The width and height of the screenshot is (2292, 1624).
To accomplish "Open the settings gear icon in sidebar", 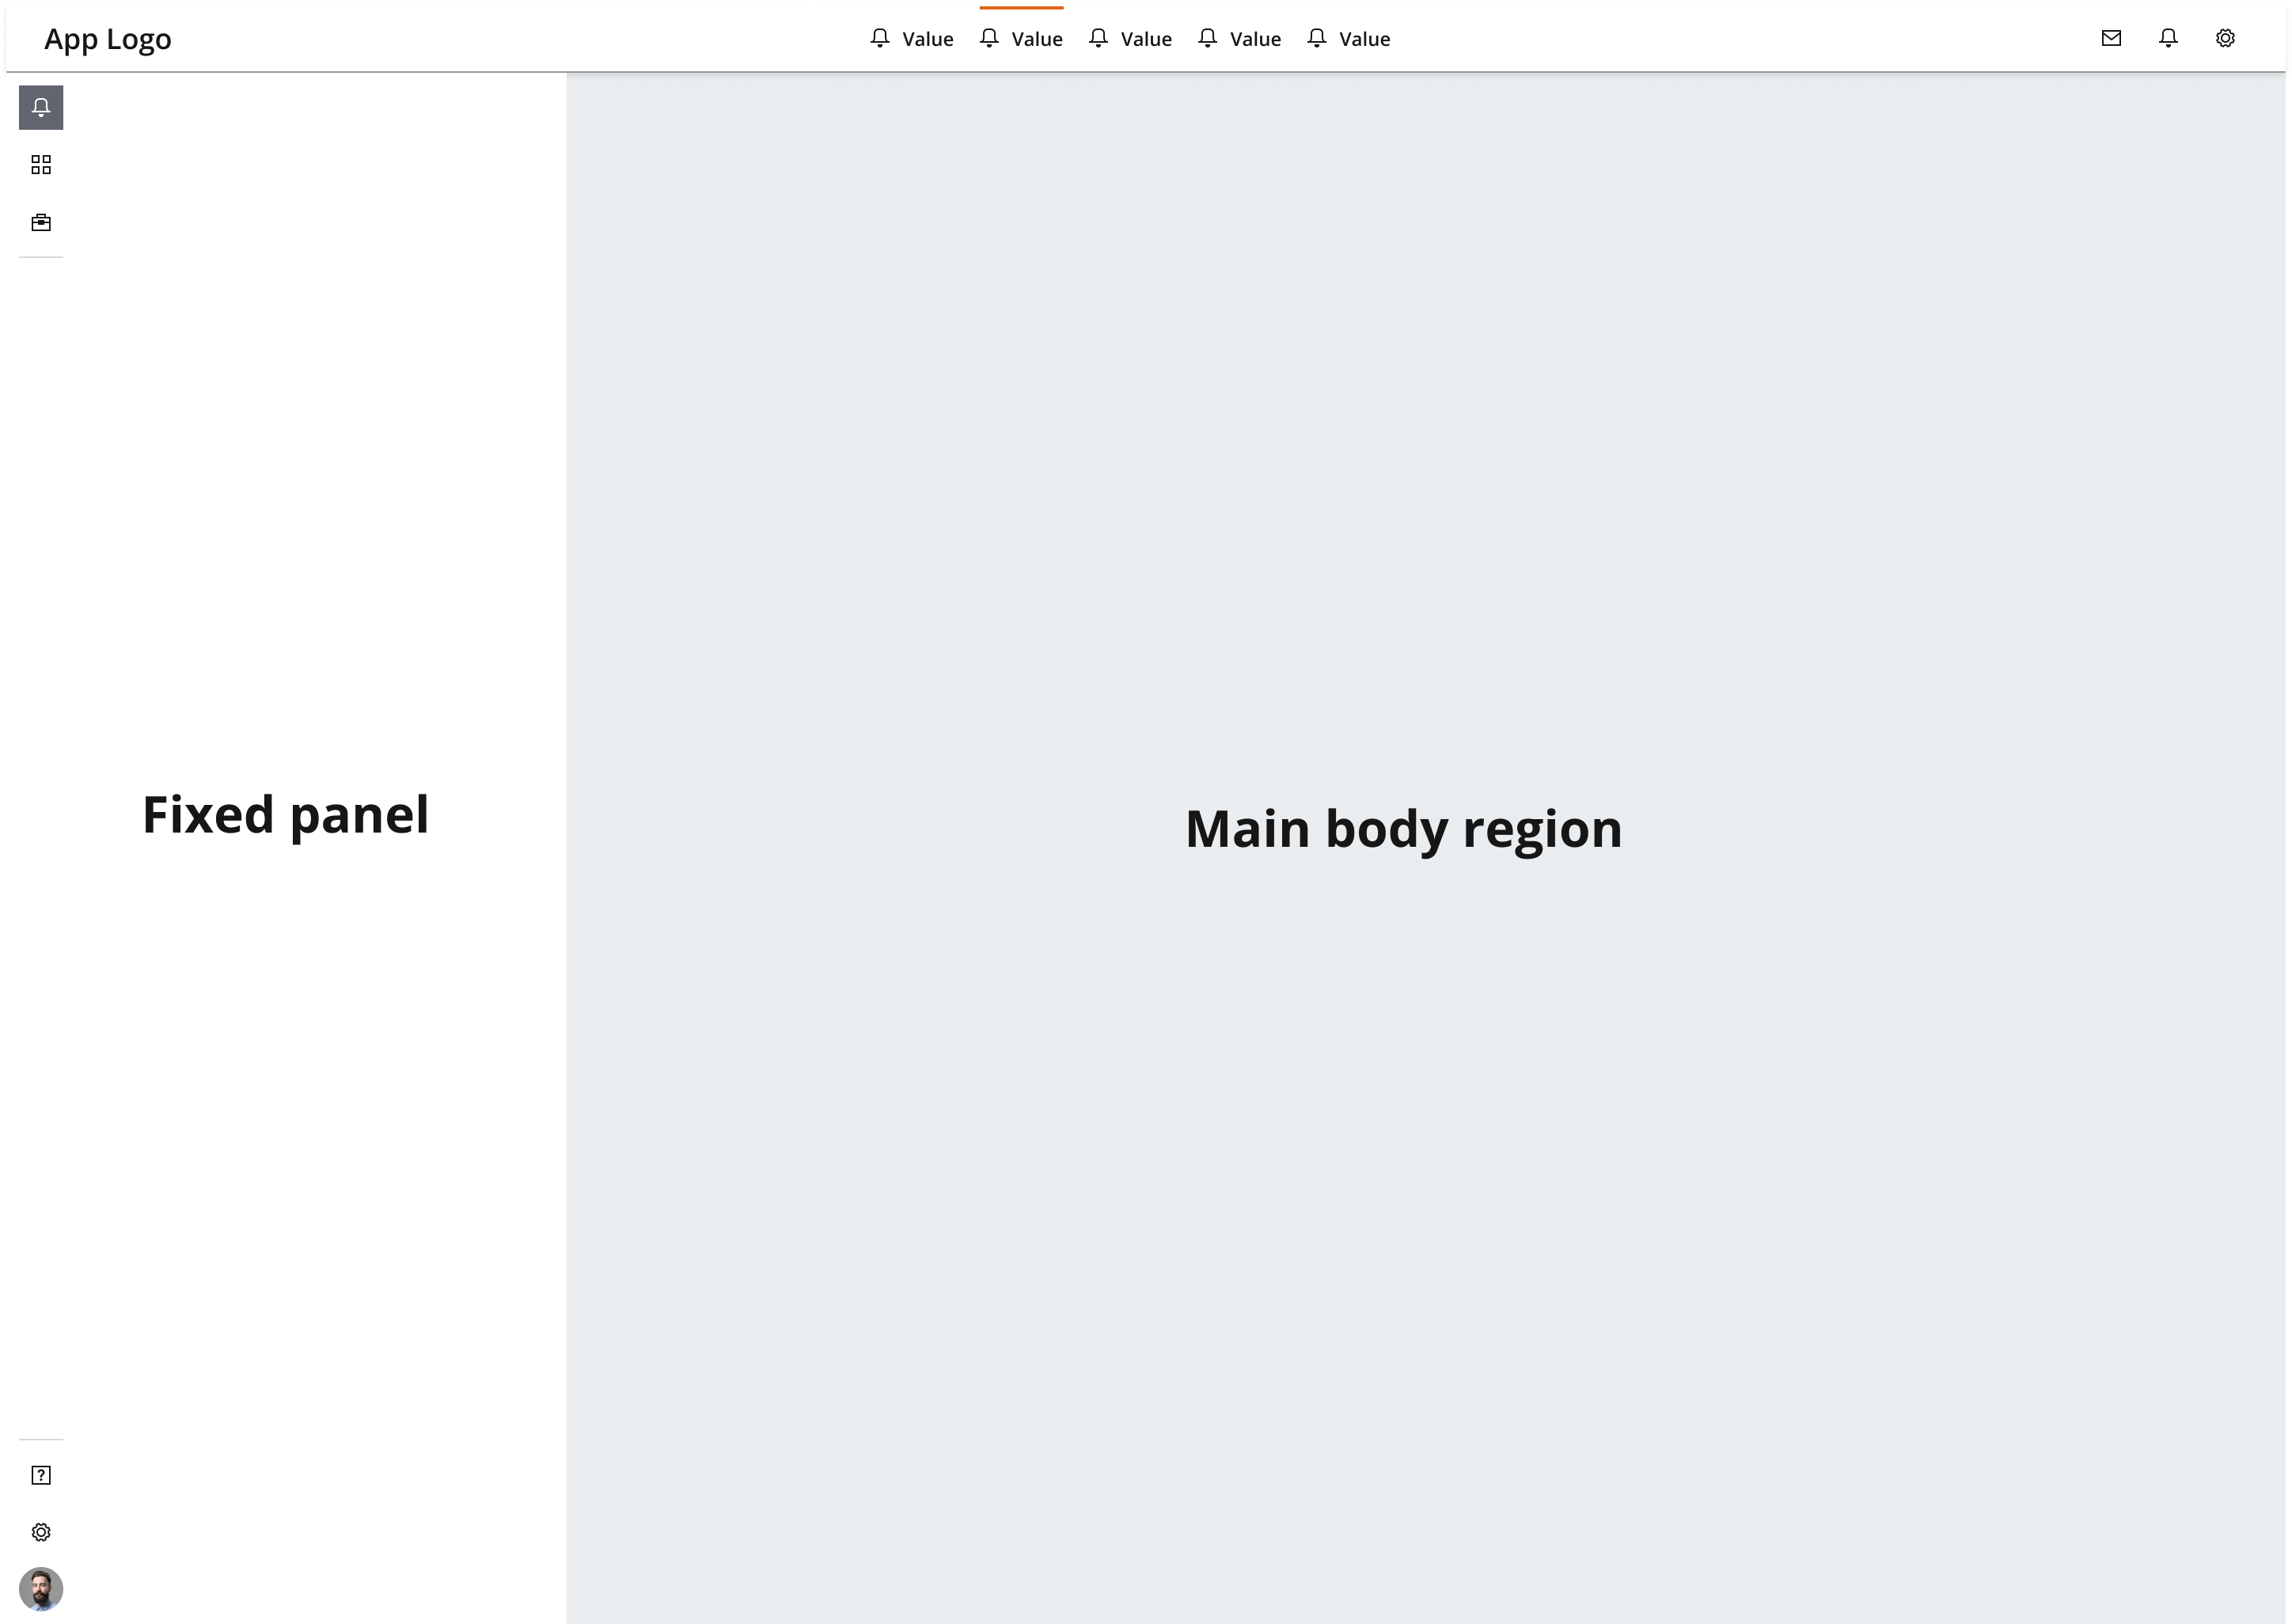I will point(40,1531).
